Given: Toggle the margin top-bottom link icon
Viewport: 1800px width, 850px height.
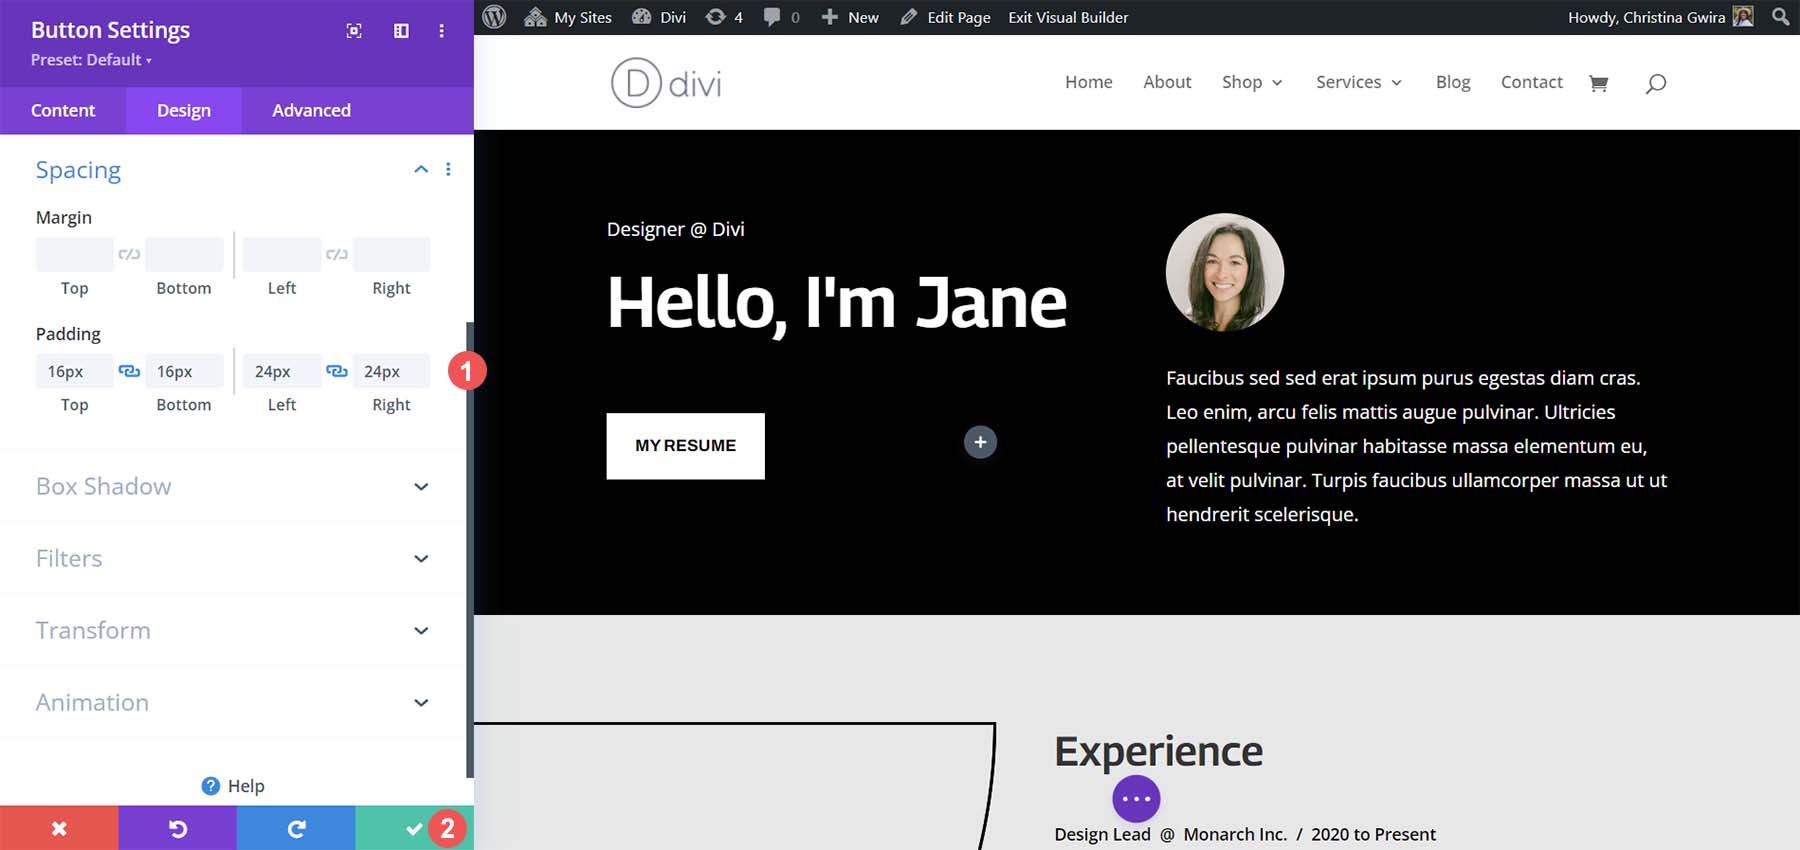Looking at the screenshot, I should [129, 254].
